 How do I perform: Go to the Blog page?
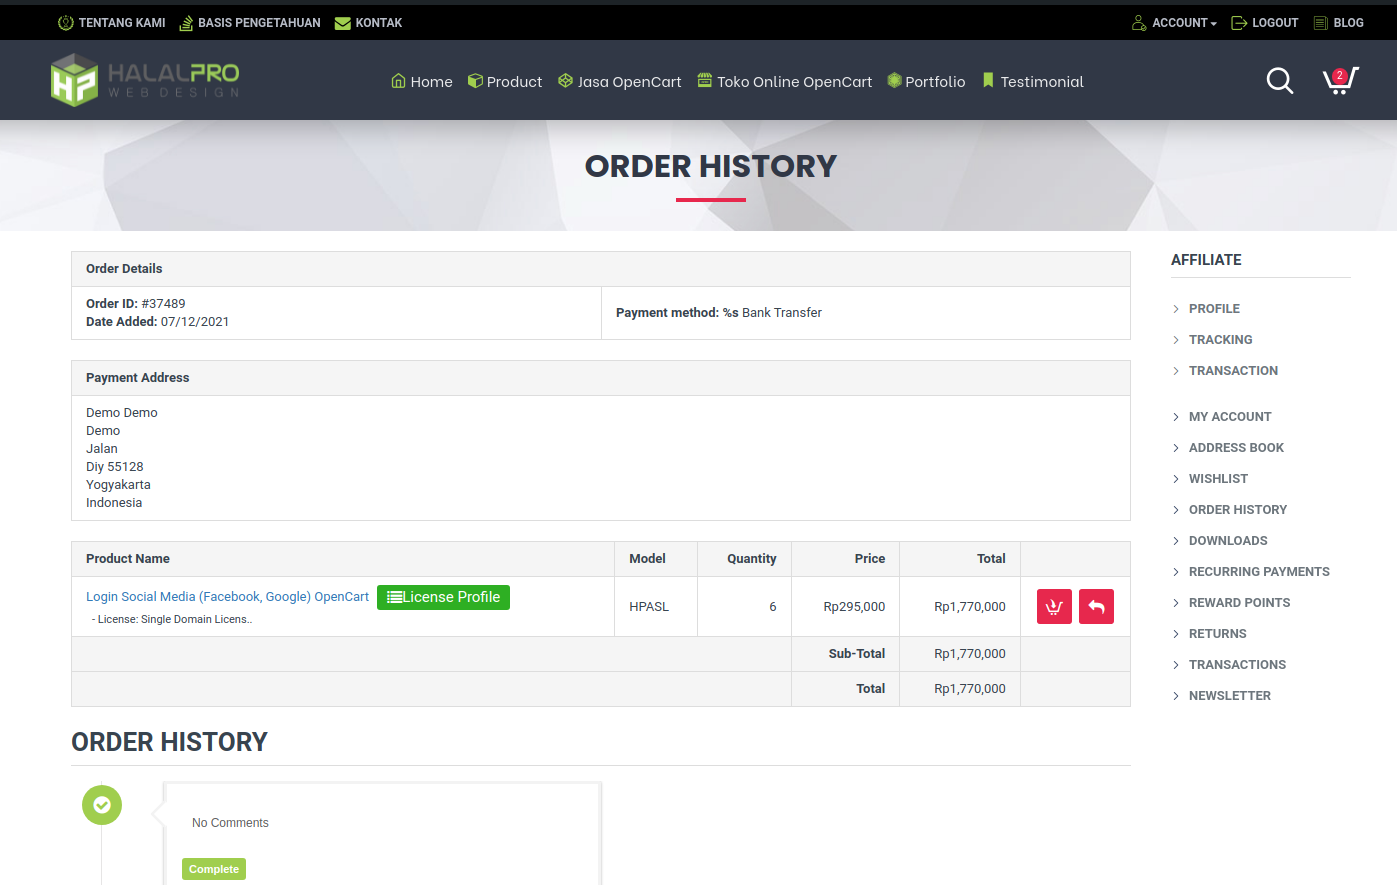[x=1338, y=23]
